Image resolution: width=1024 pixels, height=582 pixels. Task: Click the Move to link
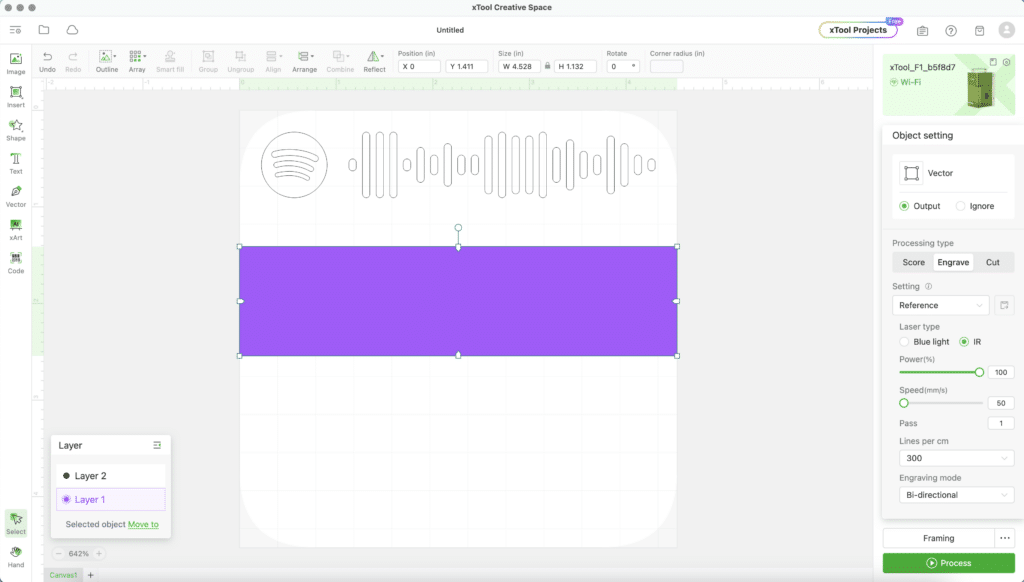(x=143, y=524)
